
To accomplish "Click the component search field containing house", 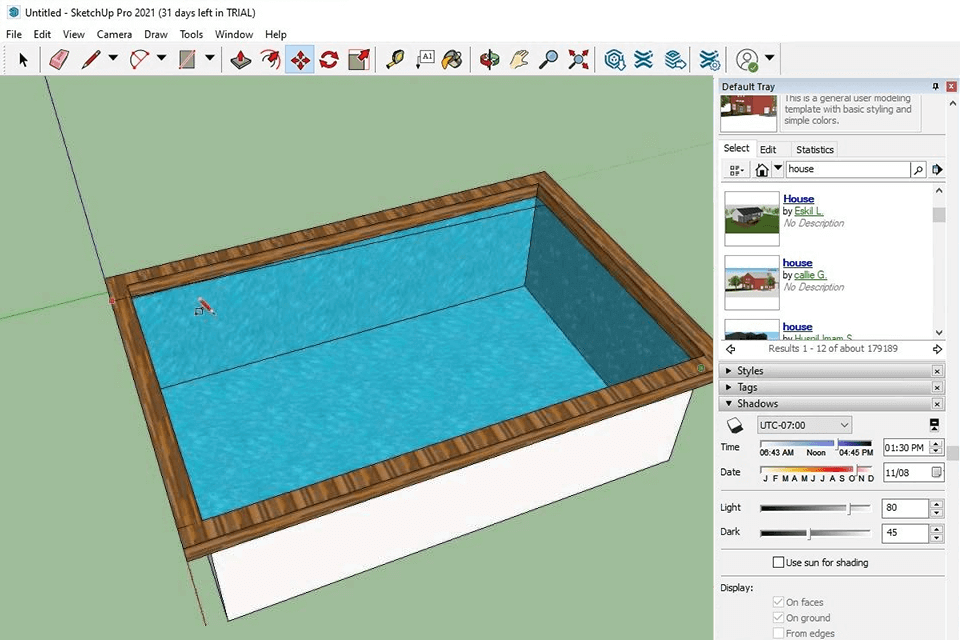I will [x=846, y=170].
